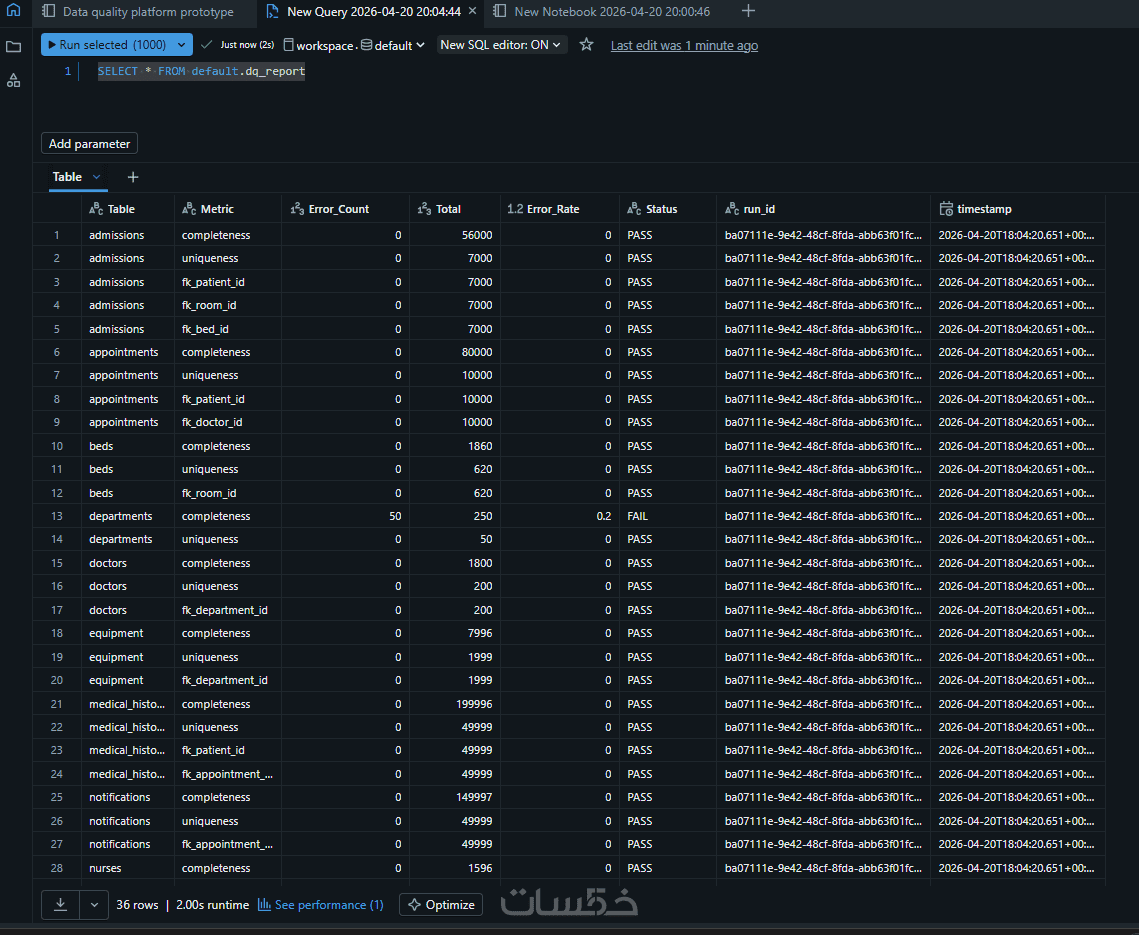Open the default schema dropdown
The image size is (1139, 935).
[393, 45]
